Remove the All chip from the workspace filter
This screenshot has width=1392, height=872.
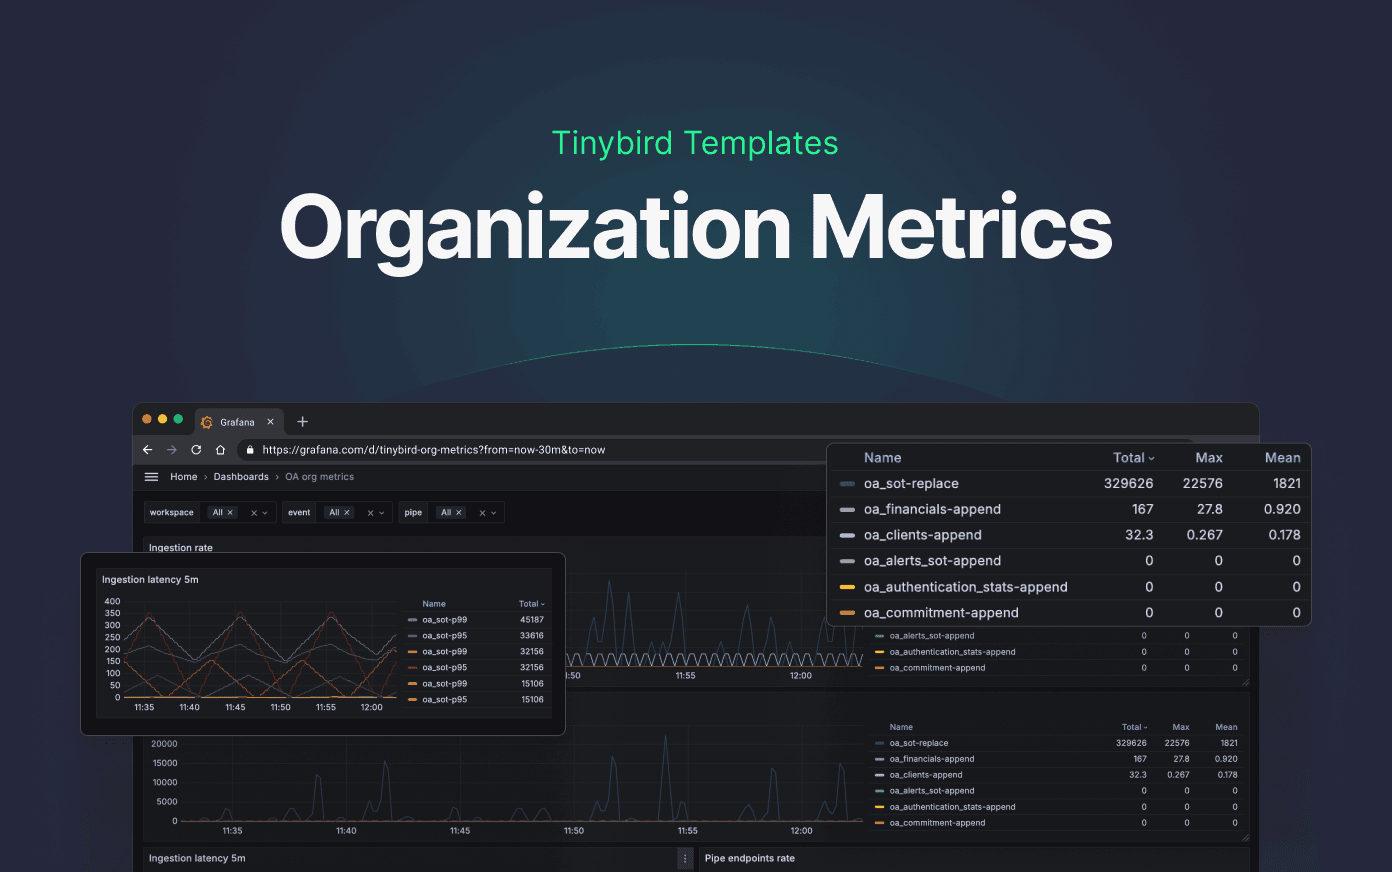point(230,513)
